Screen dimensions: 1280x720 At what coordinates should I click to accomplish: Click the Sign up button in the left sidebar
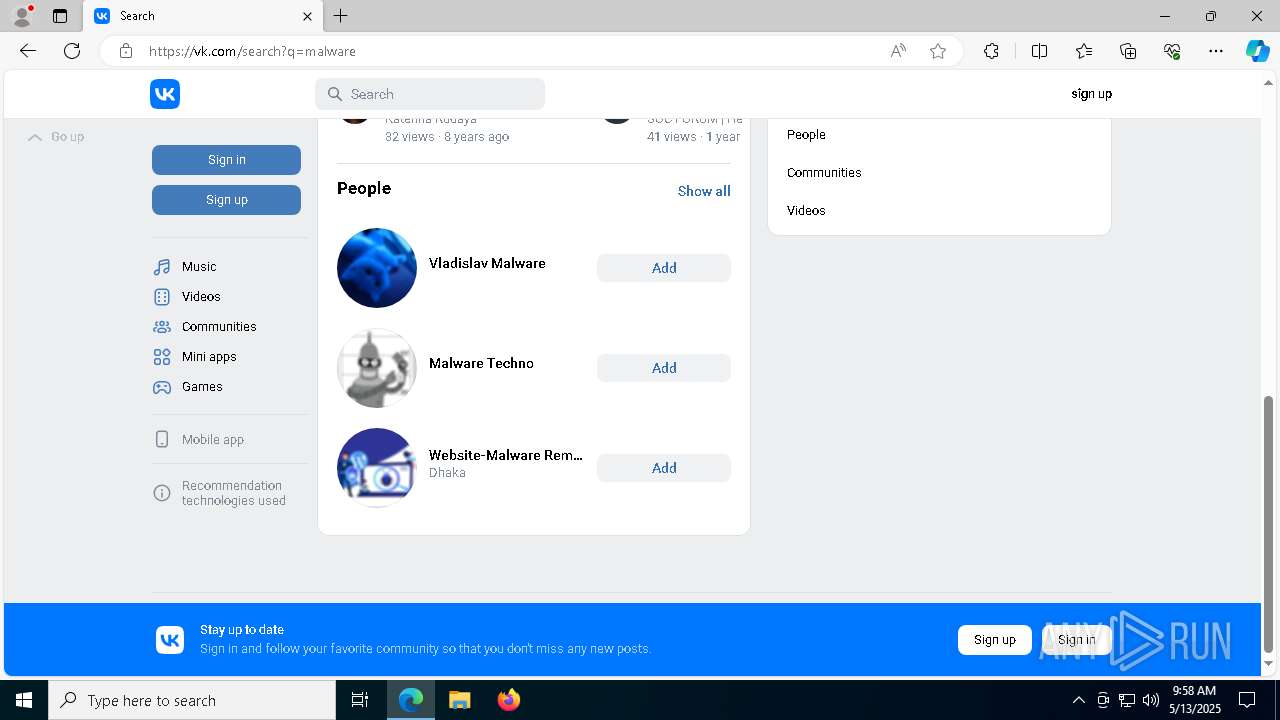[226, 200]
